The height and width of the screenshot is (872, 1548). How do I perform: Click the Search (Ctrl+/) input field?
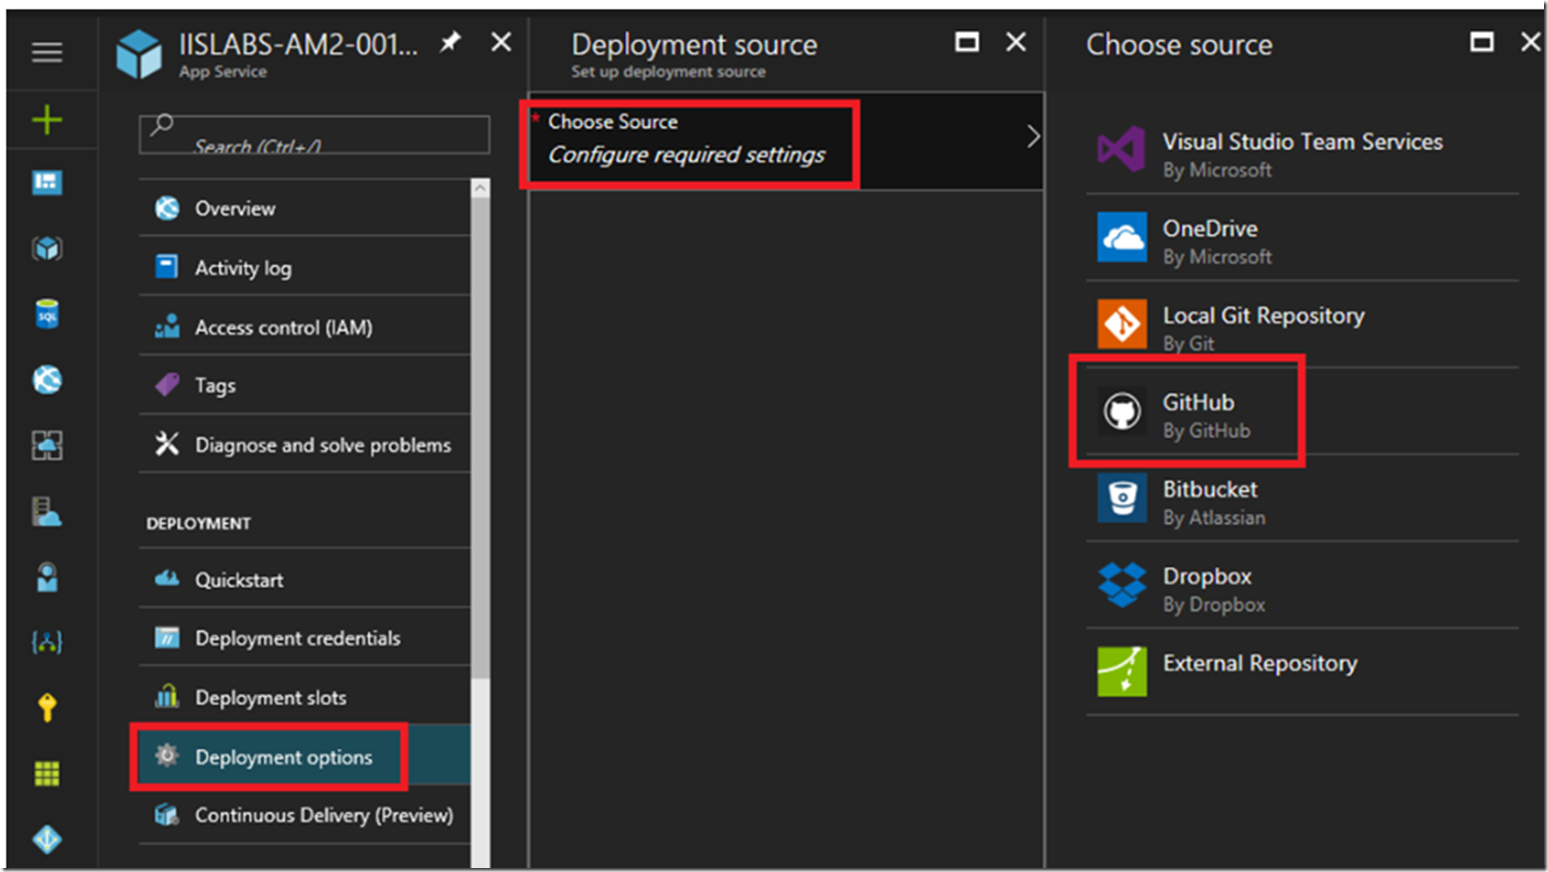[x=314, y=134]
